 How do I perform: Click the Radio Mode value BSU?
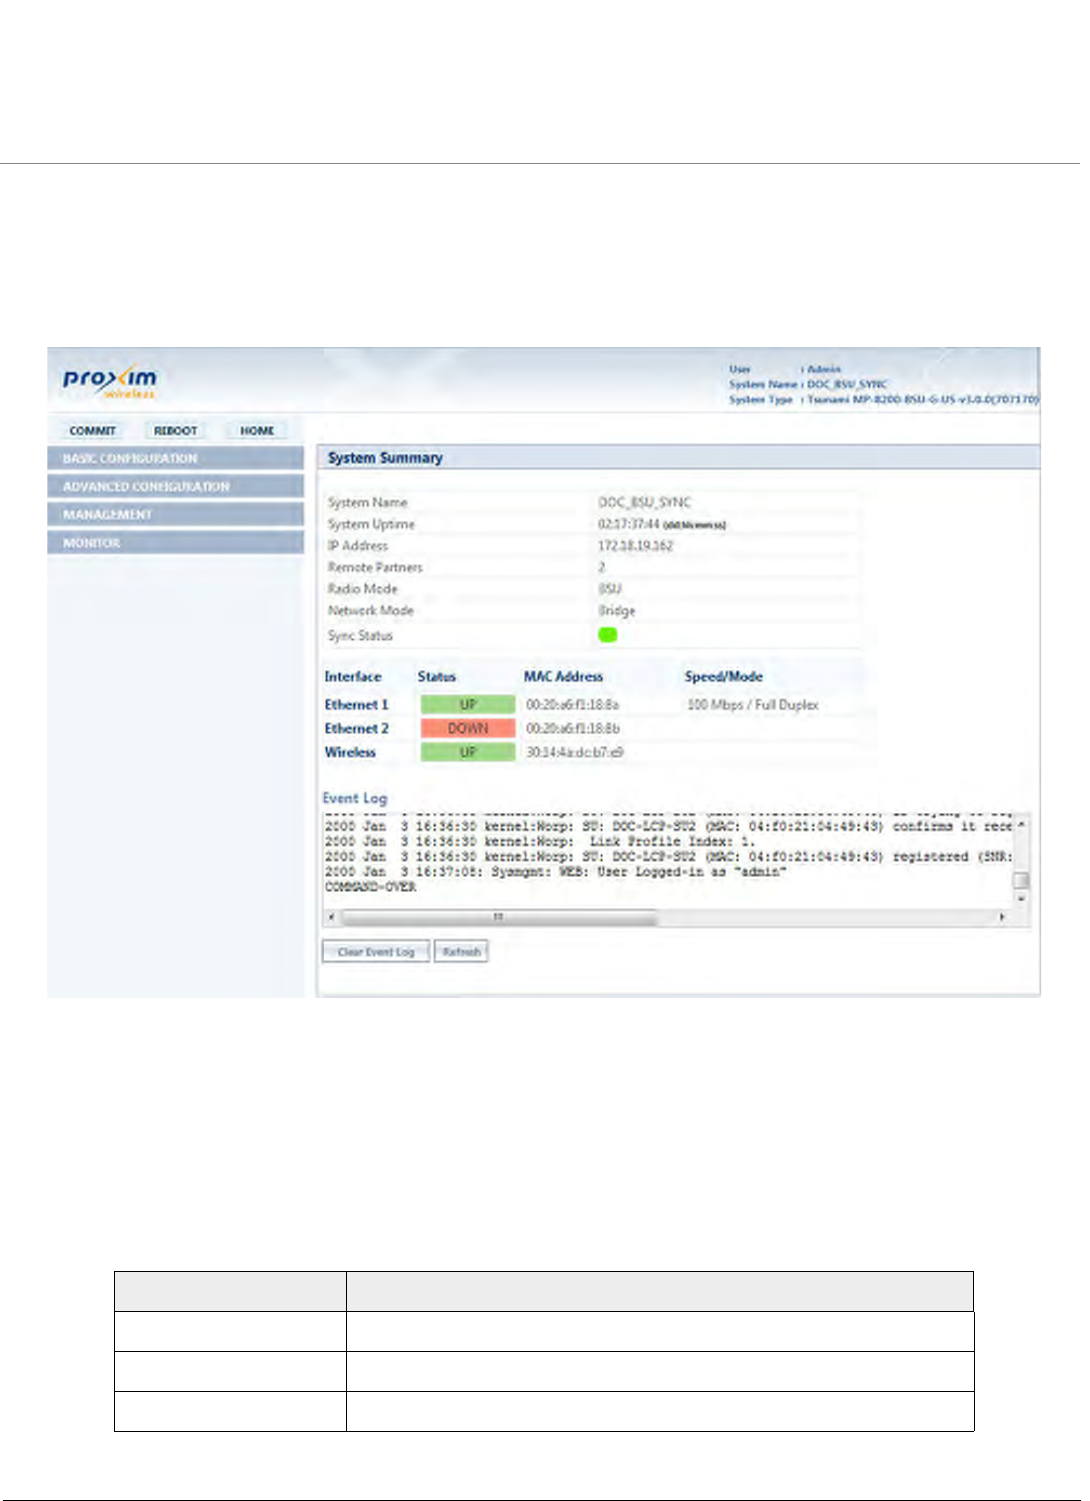pos(609,589)
